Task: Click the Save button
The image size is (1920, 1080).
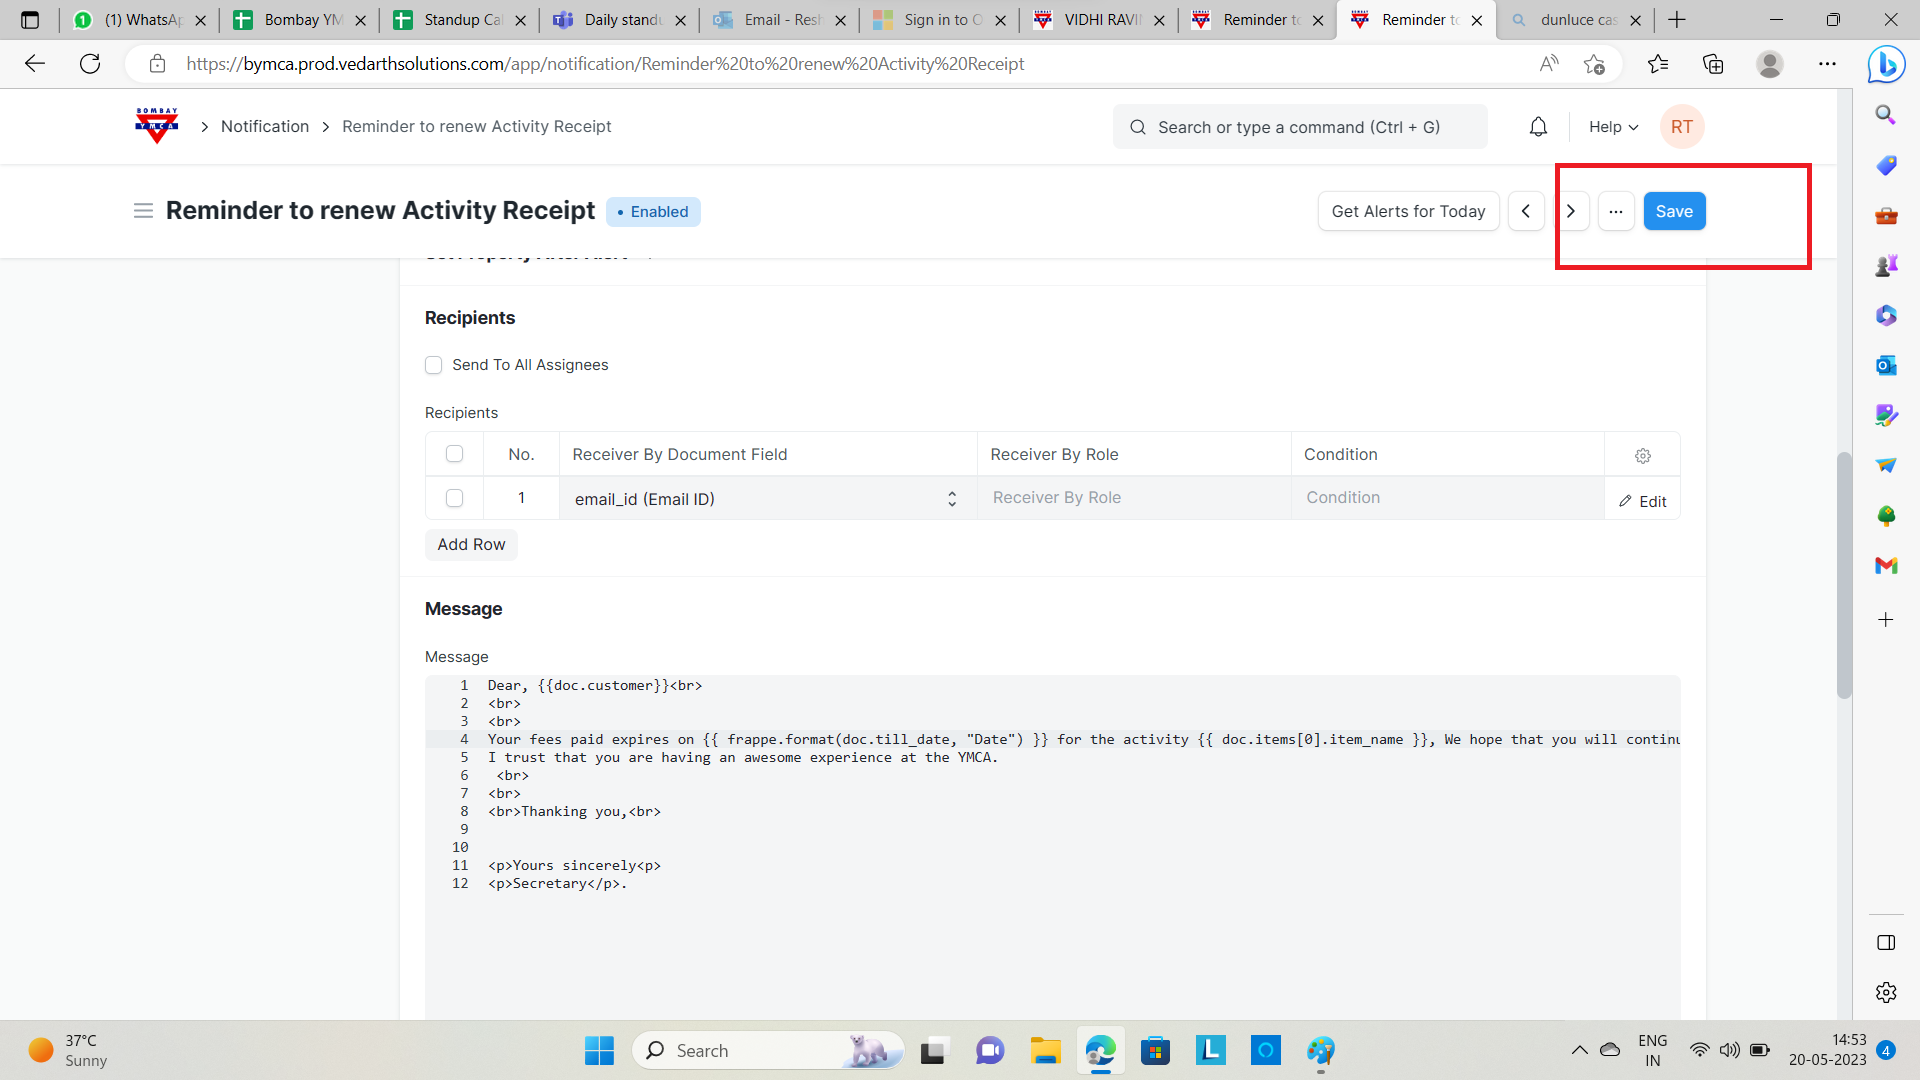Action: tap(1674, 211)
